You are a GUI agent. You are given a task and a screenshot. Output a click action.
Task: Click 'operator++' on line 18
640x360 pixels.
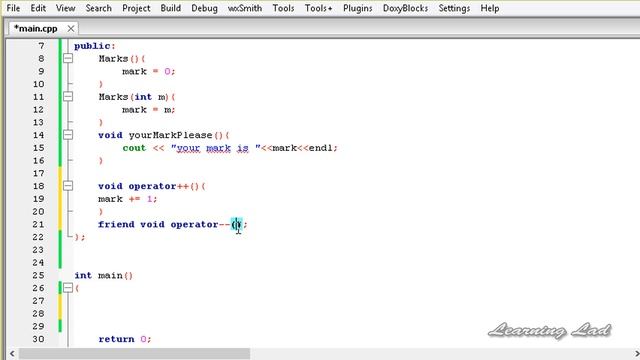pyautogui.click(x=159, y=186)
